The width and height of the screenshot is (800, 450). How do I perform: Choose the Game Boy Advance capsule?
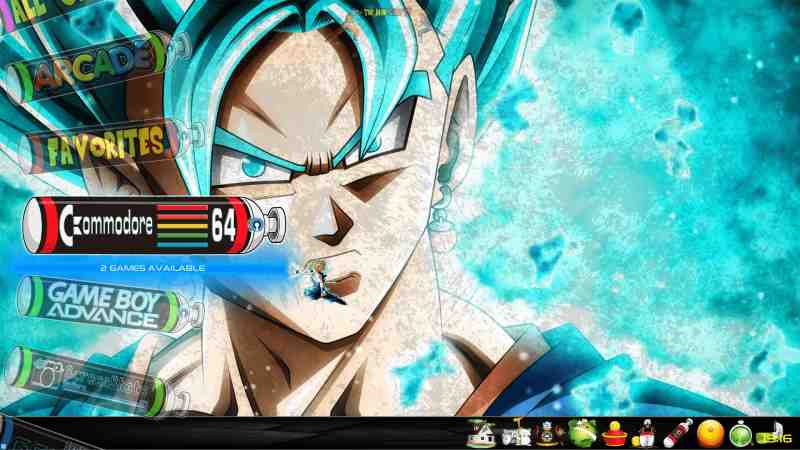109,304
